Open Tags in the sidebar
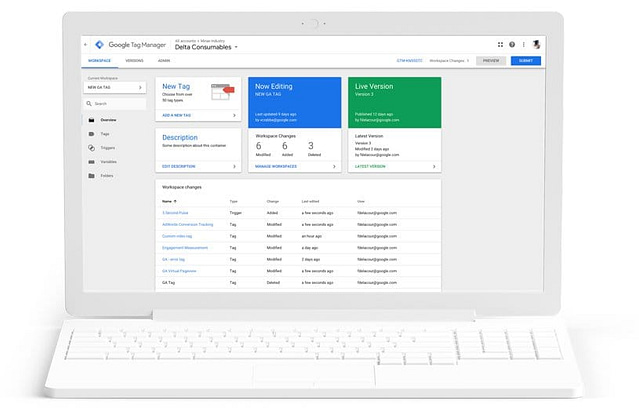639x408 pixels. click(x=105, y=134)
